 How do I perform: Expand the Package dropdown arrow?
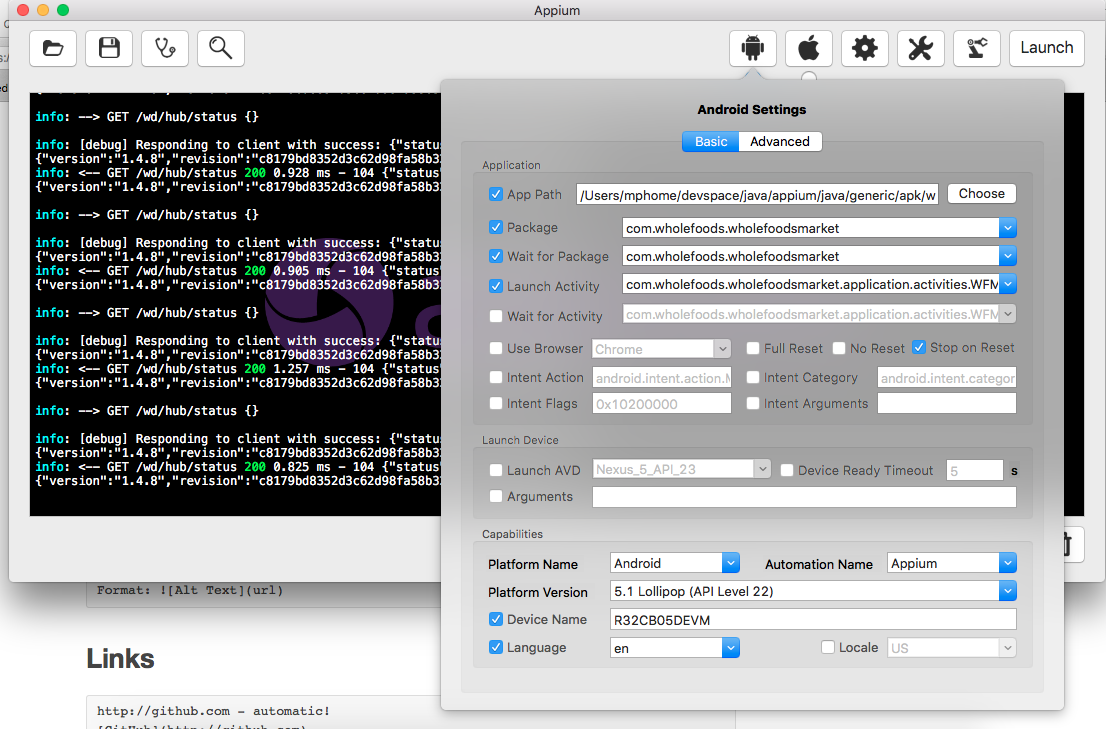pyautogui.click(x=1007, y=228)
